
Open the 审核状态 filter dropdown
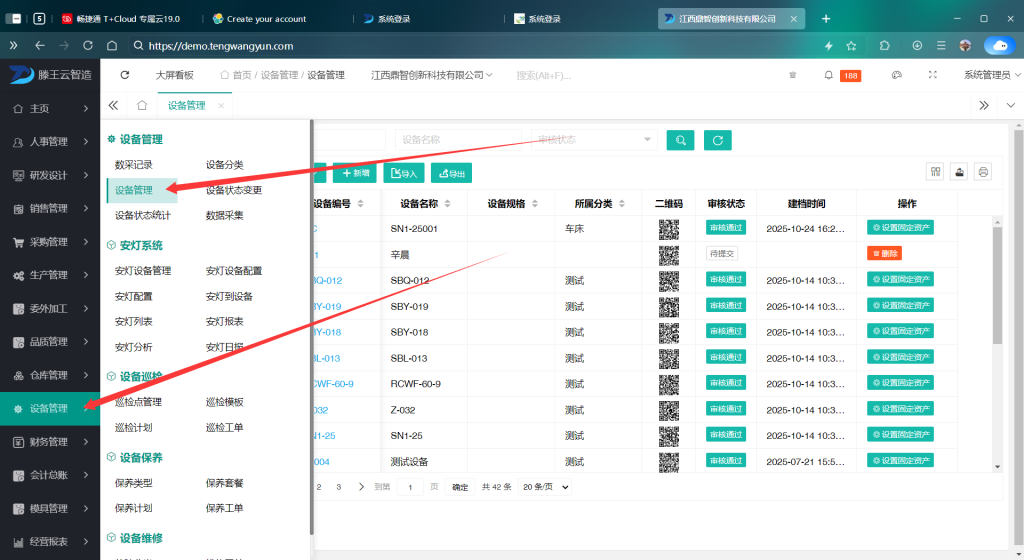pos(593,140)
